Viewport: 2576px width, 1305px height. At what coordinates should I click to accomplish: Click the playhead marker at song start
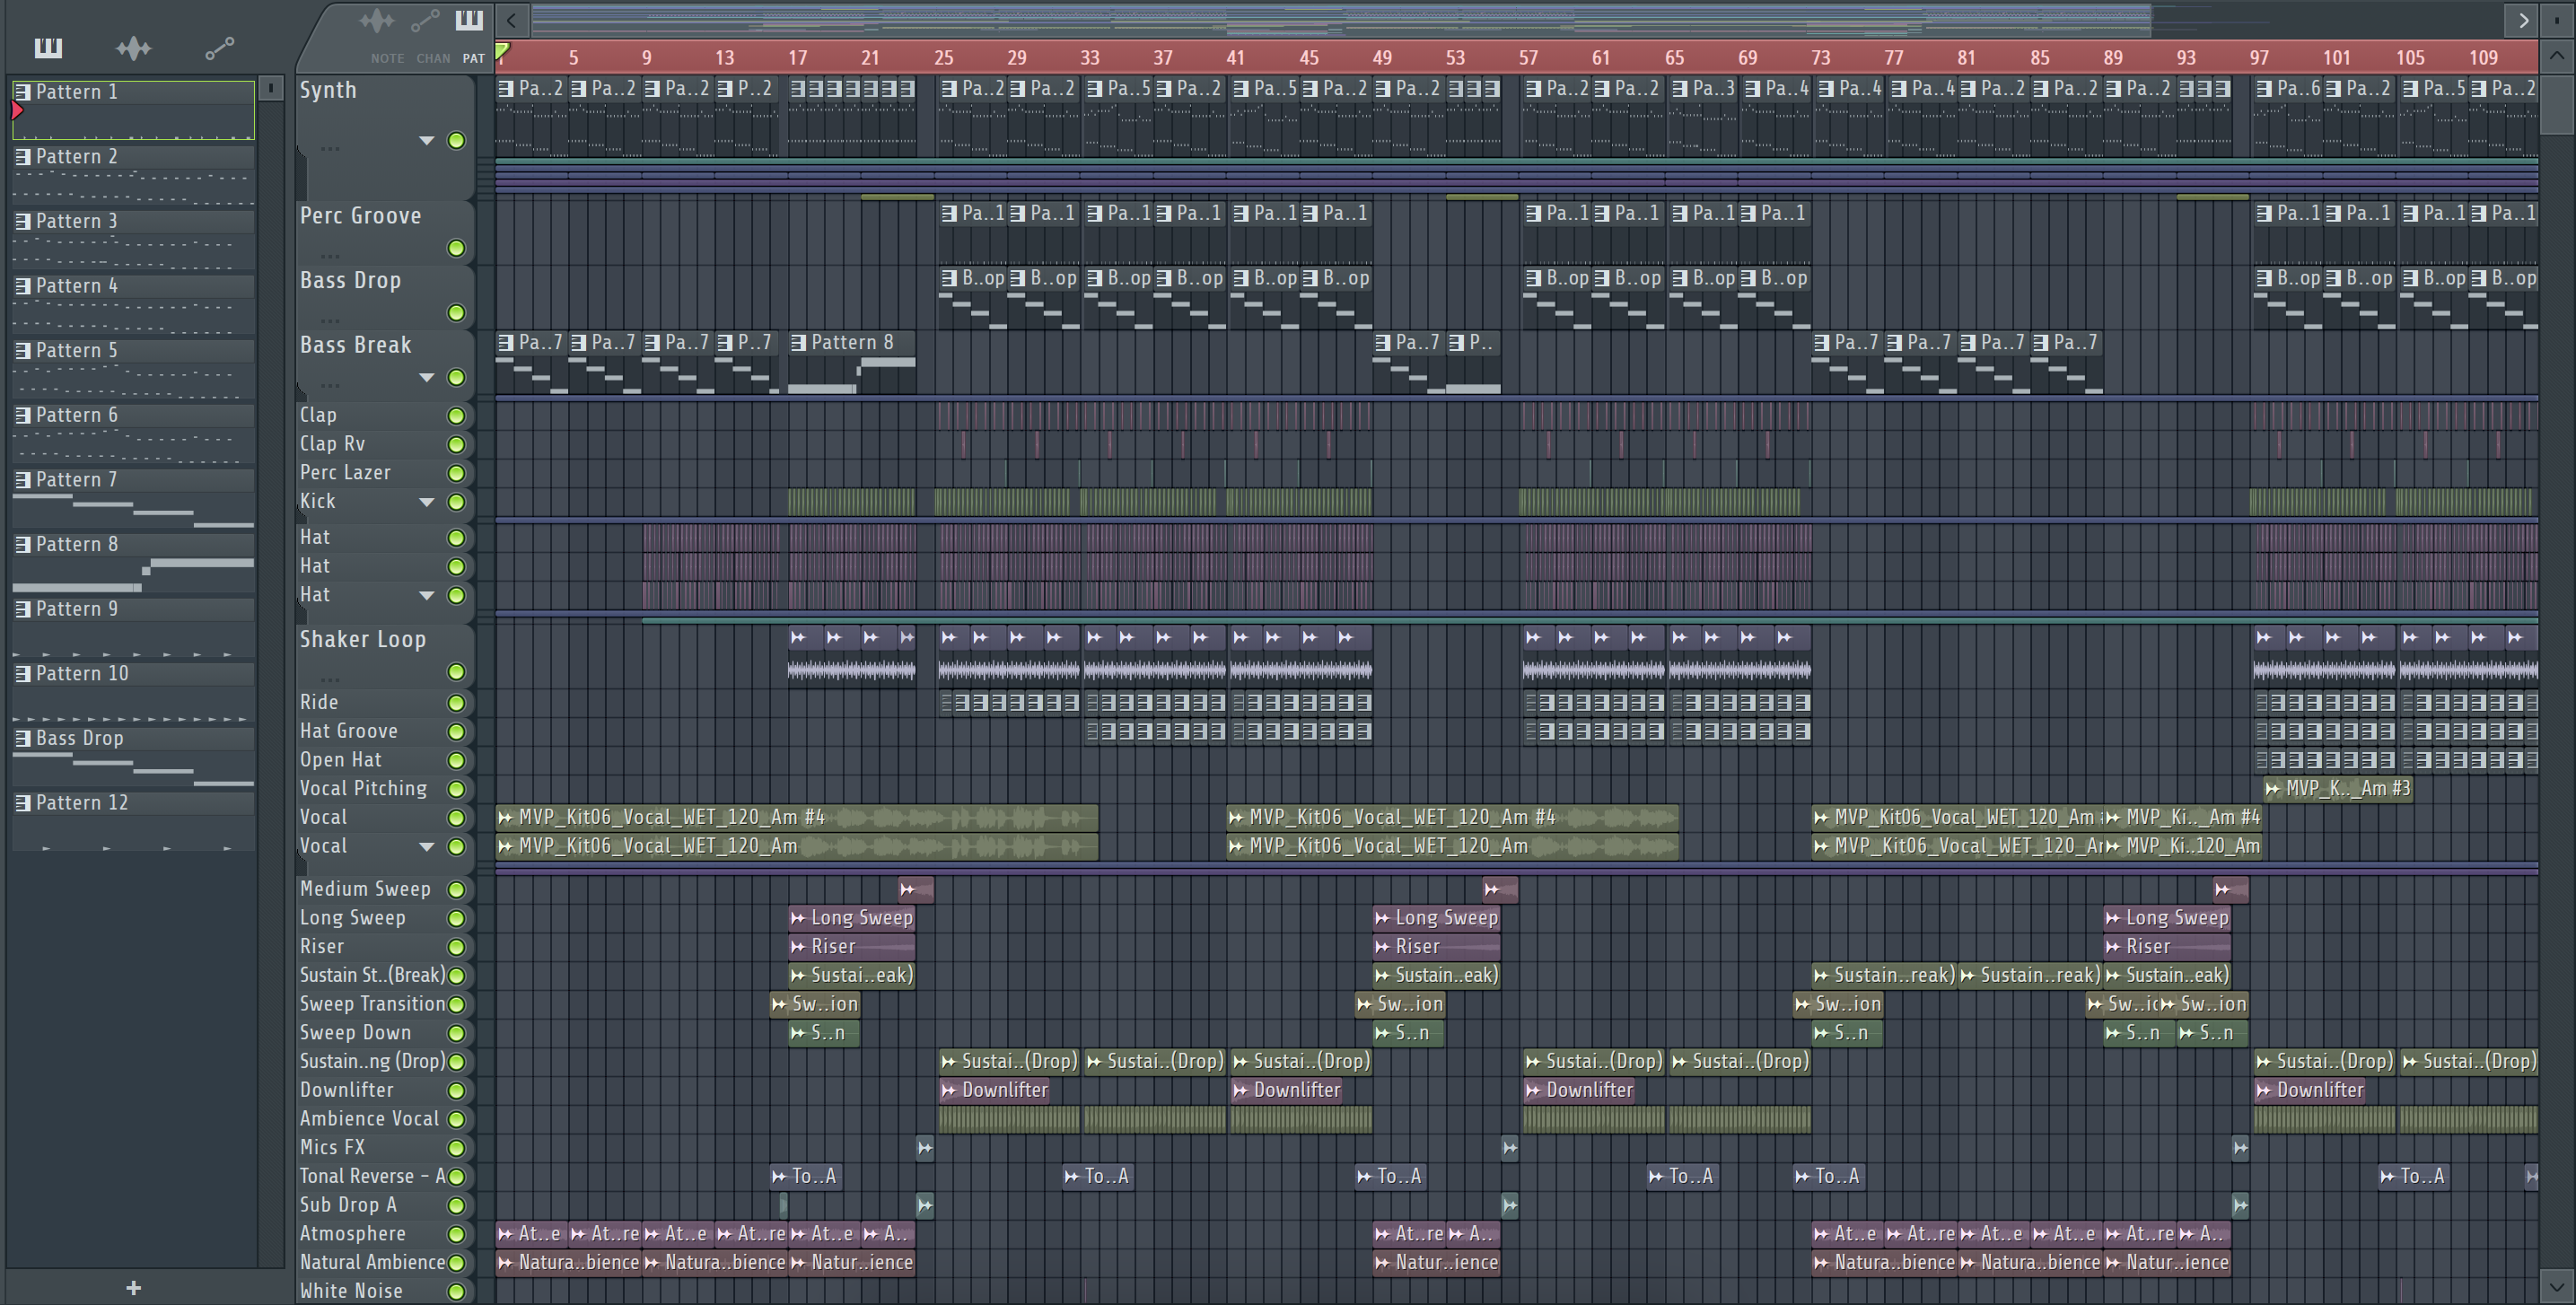click(503, 52)
